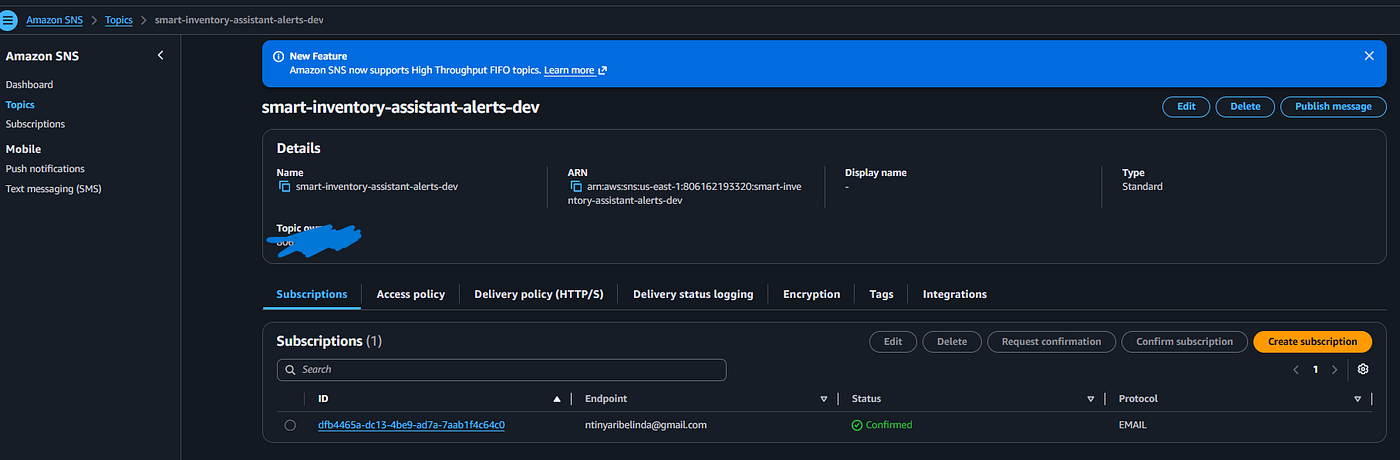Click the subscriptions Edit button
The height and width of the screenshot is (460, 1400).
893,342
